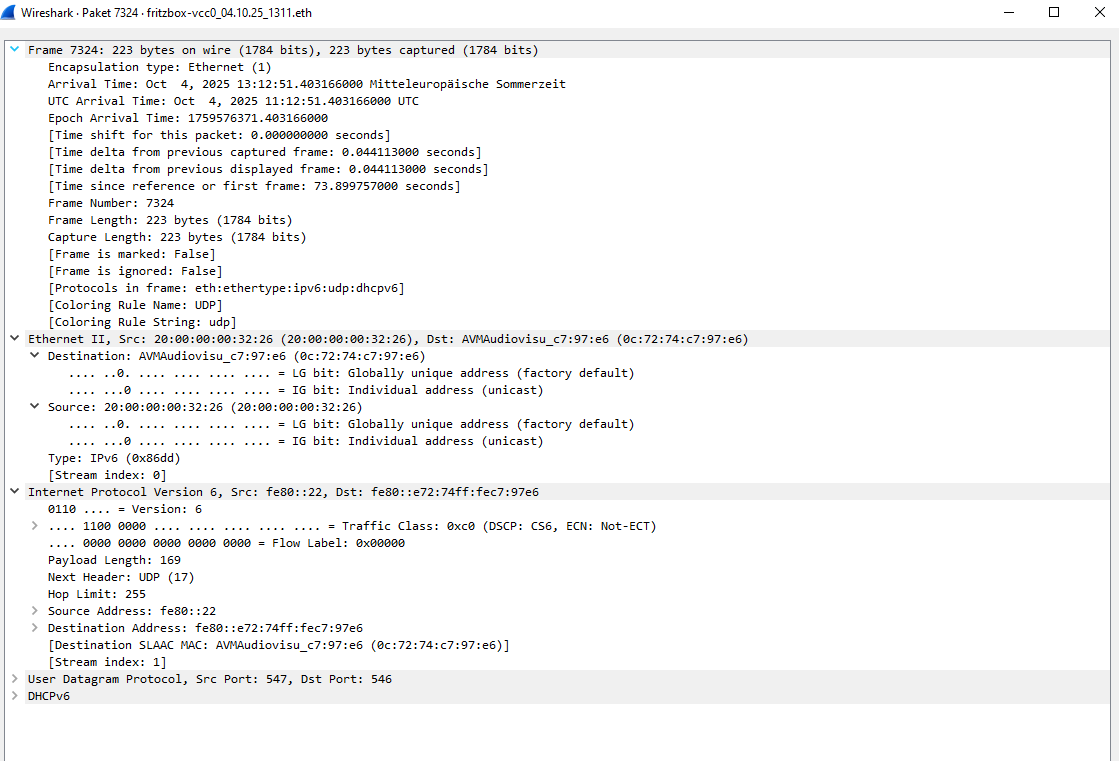Expand the Traffic Class 0xc0 field
This screenshot has height=761, width=1119.
(x=34, y=525)
